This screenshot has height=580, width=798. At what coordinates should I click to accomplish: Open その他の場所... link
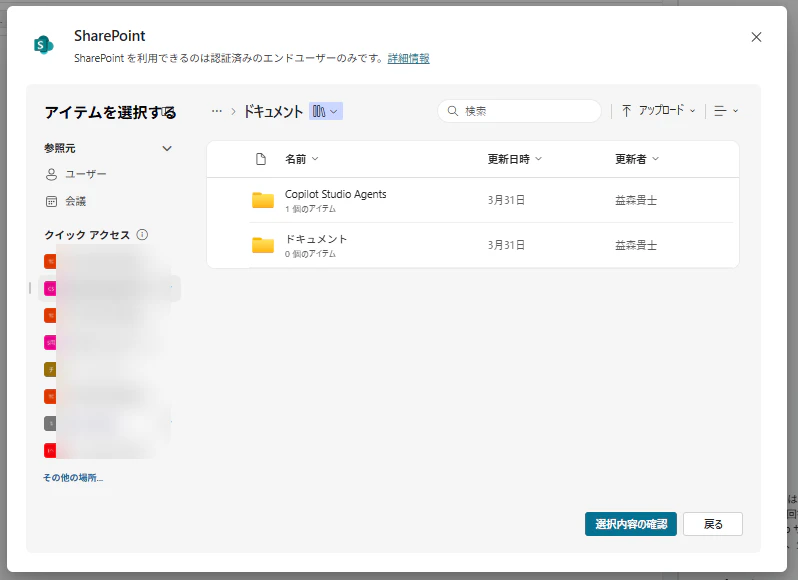tap(73, 478)
